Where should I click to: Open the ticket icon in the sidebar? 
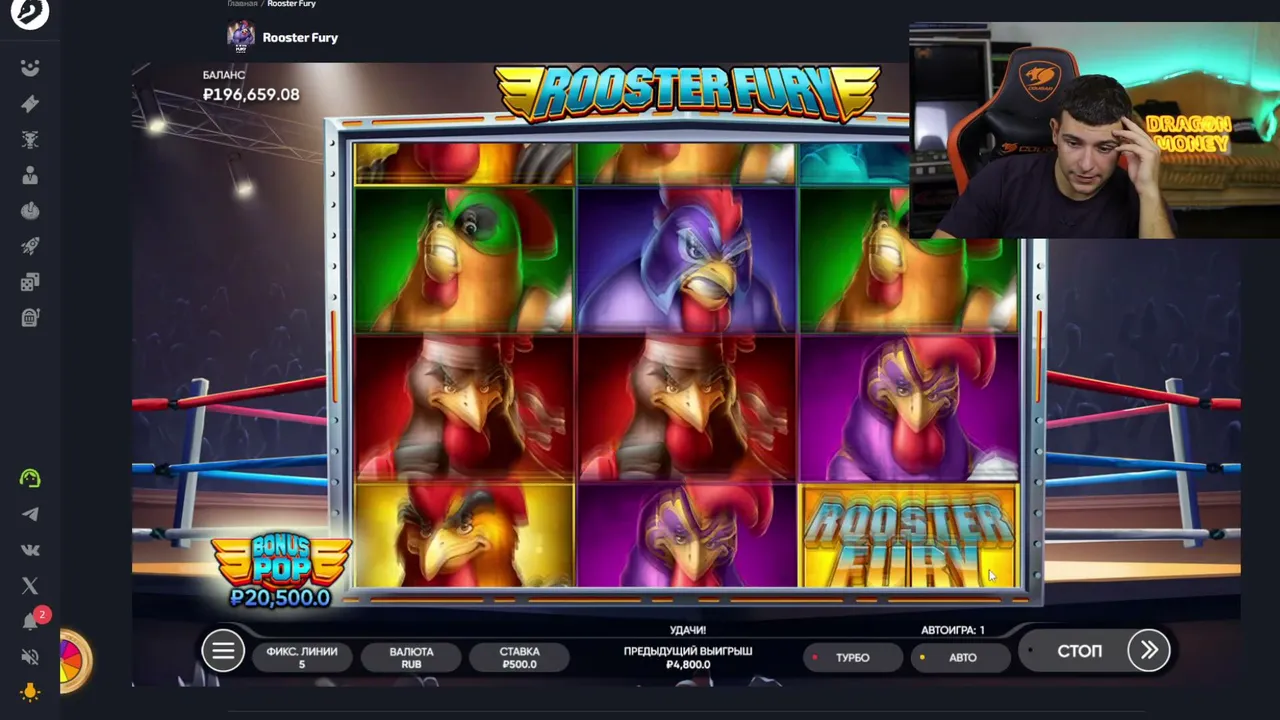point(30,104)
